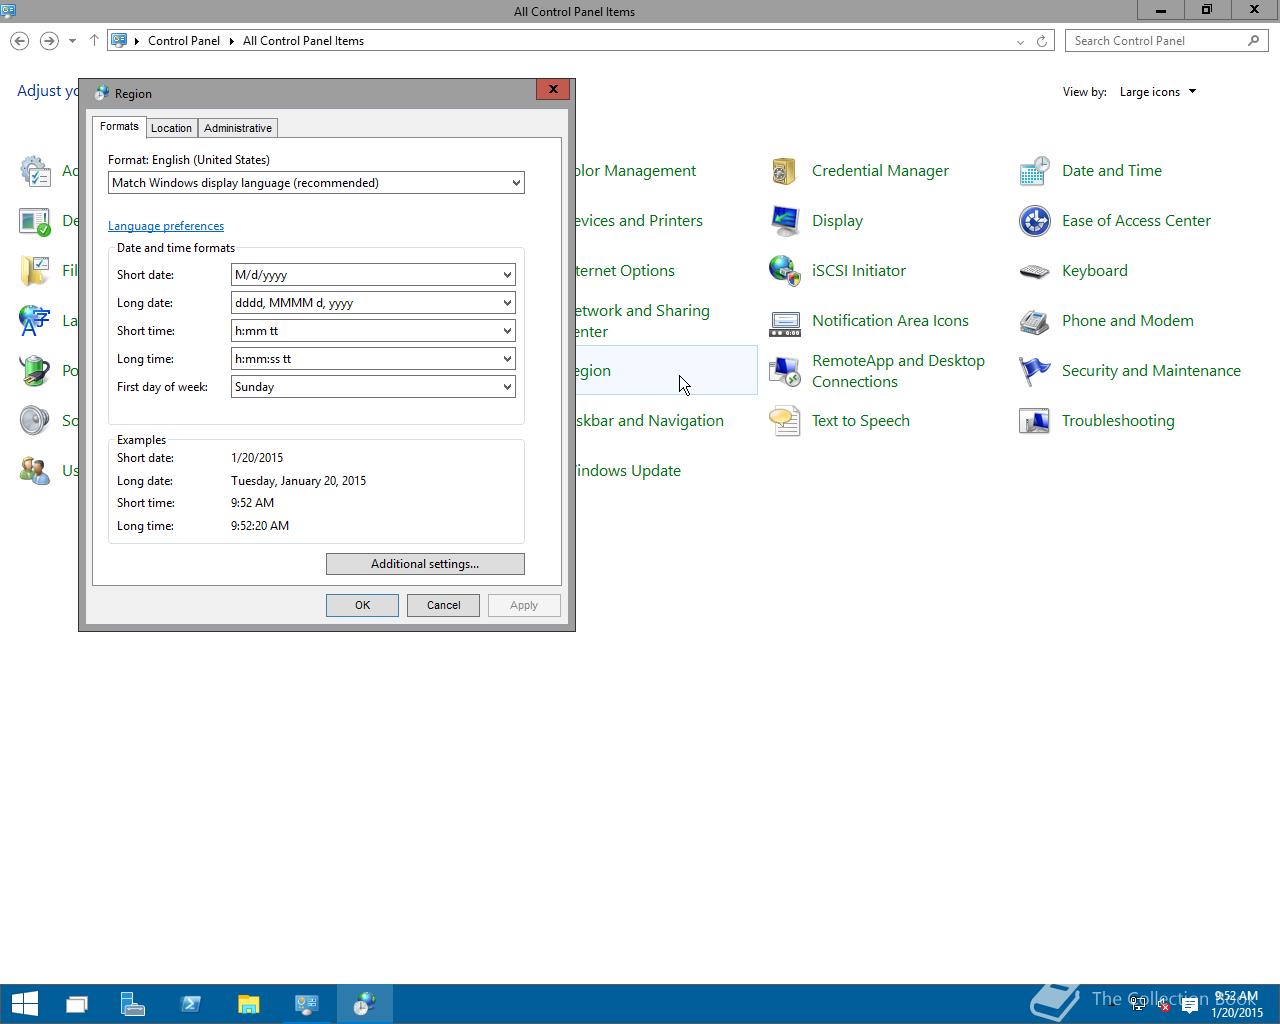This screenshot has height=1024, width=1280.
Task: Open Server Manager taskbar icon
Action: tap(133, 1003)
